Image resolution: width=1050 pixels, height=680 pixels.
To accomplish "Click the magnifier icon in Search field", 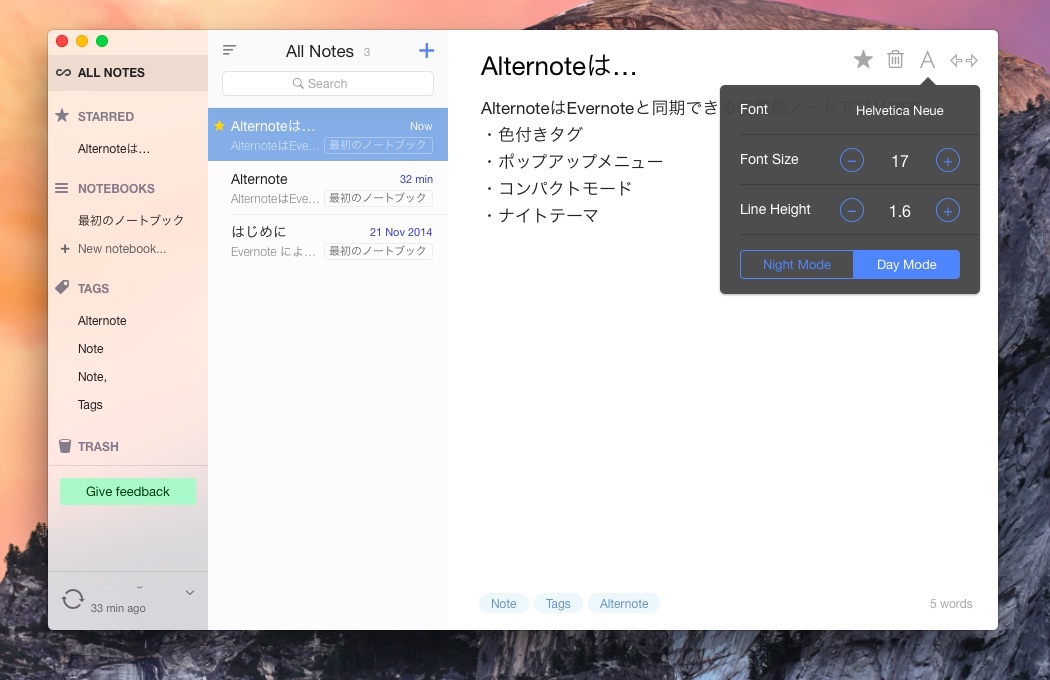I will point(298,83).
